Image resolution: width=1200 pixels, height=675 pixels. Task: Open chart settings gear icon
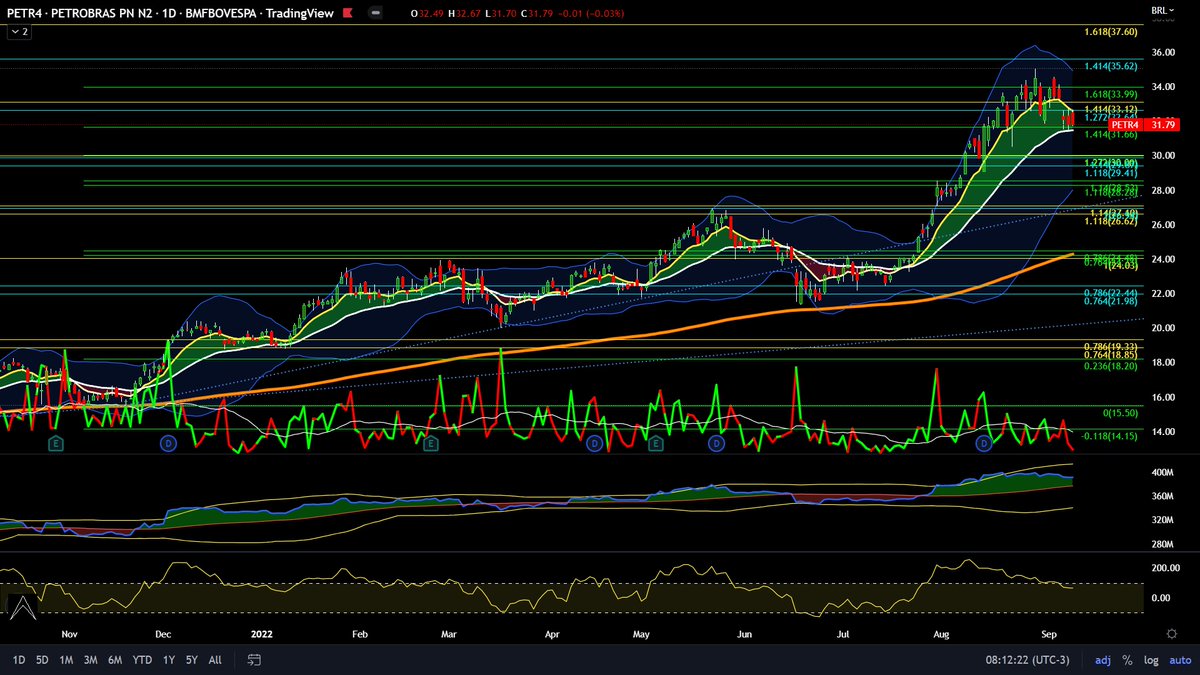pyautogui.click(x=1172, y=633)
